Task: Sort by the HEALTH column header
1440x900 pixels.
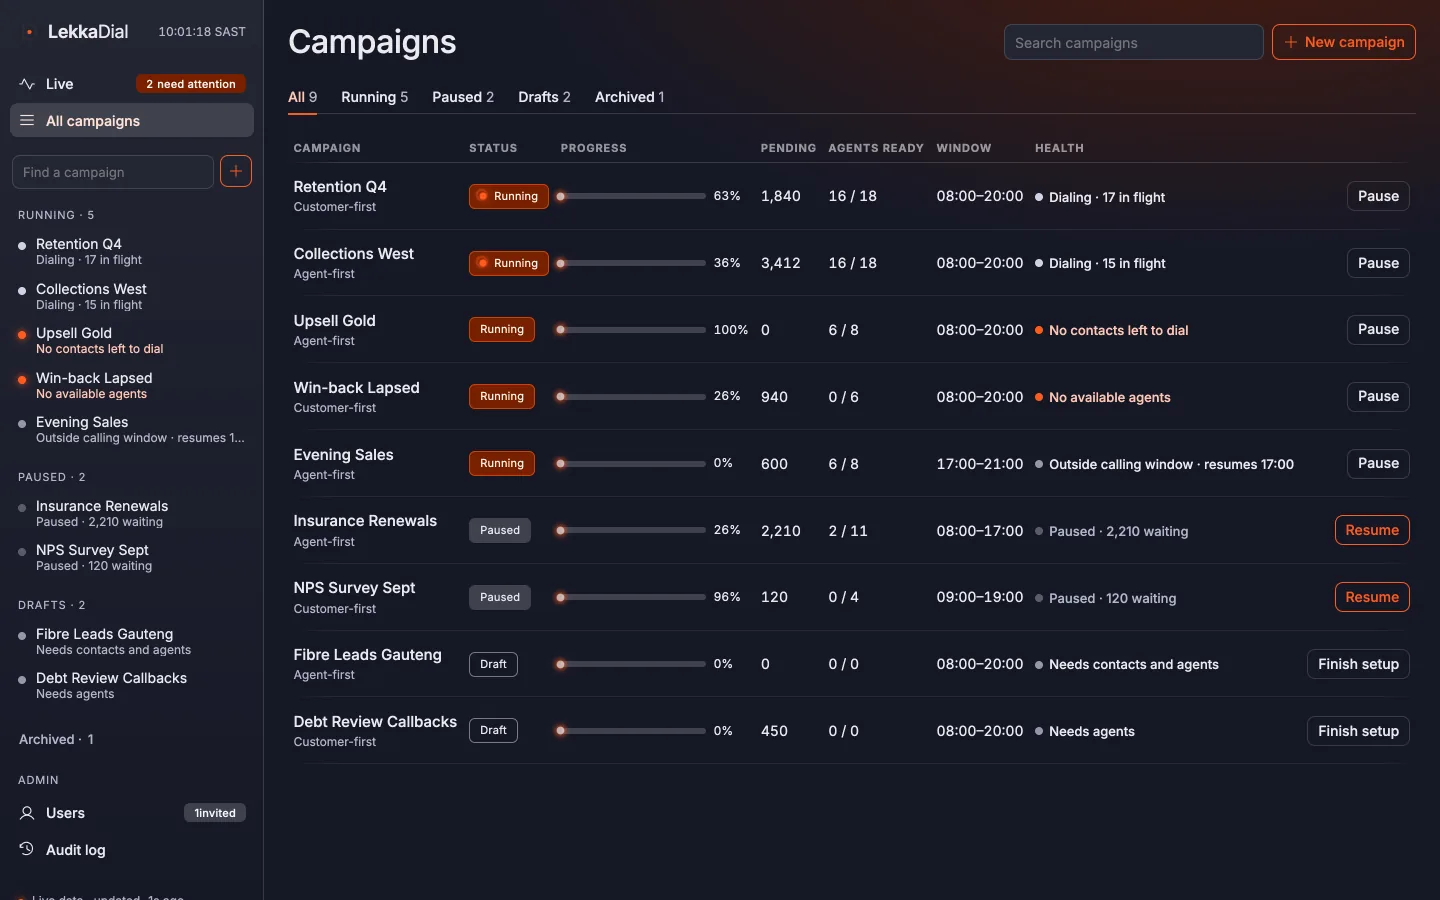Action: pyautogui.click(x=1059, y=148)
